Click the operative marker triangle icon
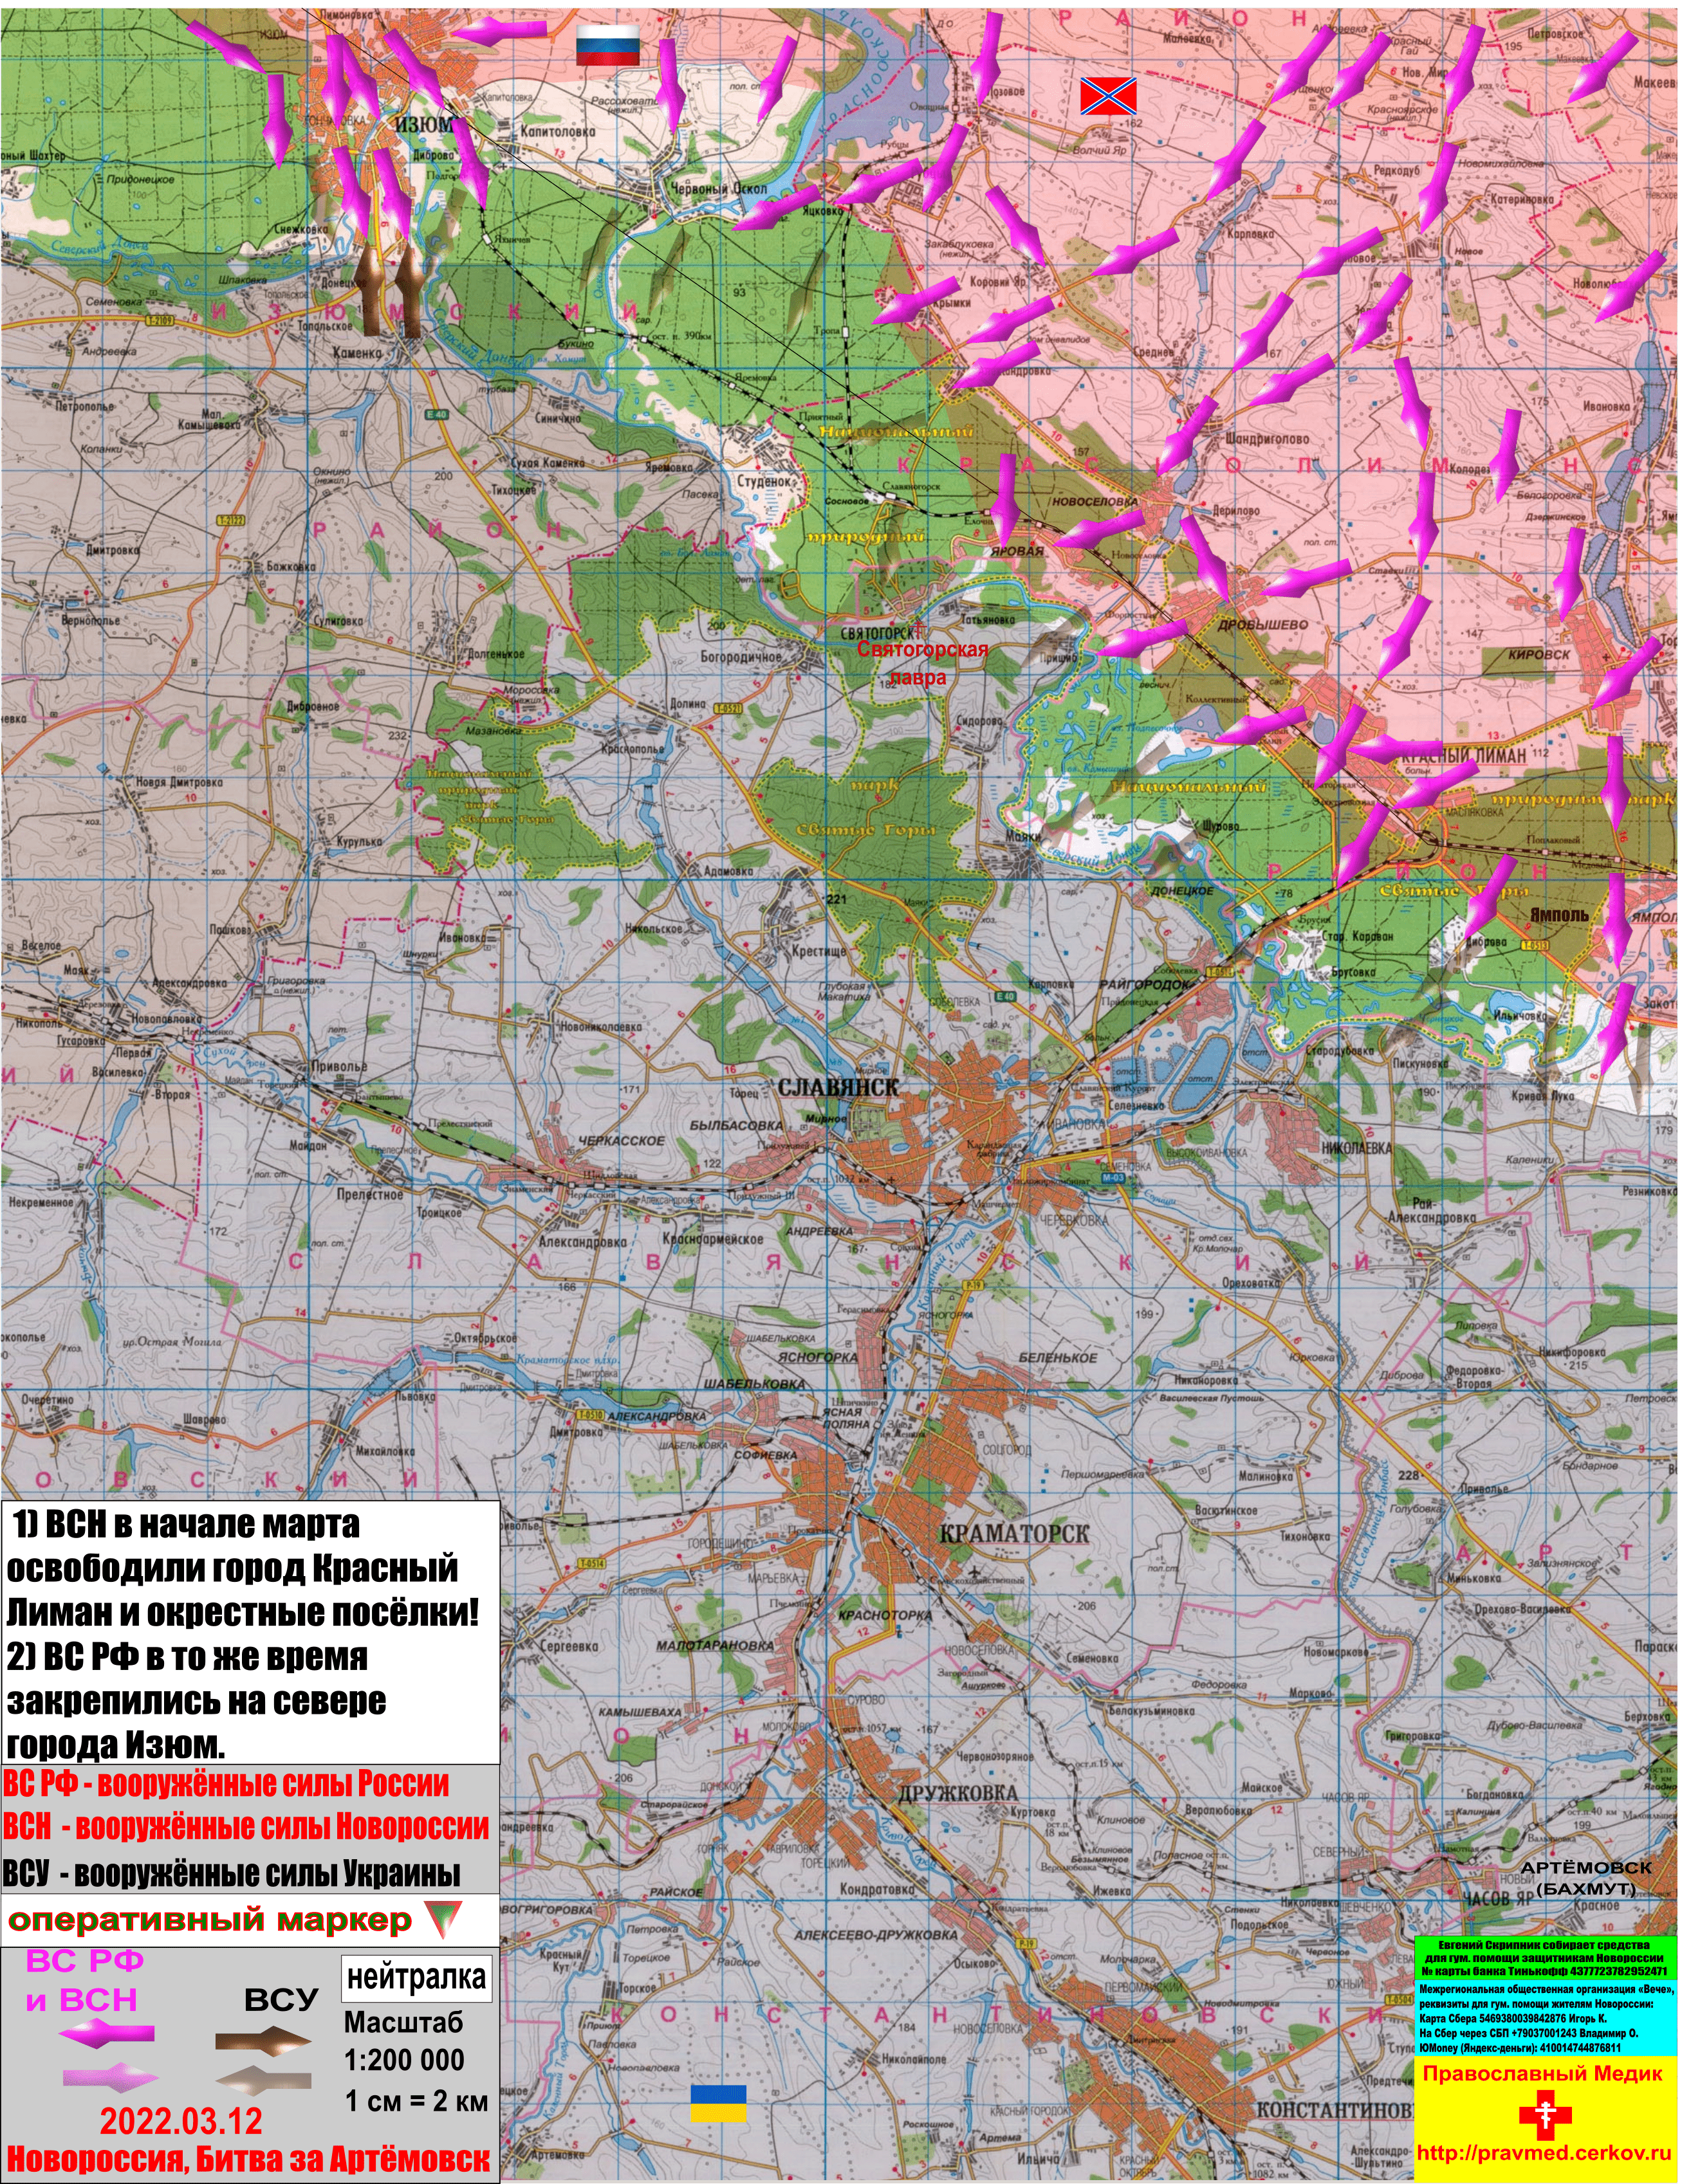 point(443,1918)
